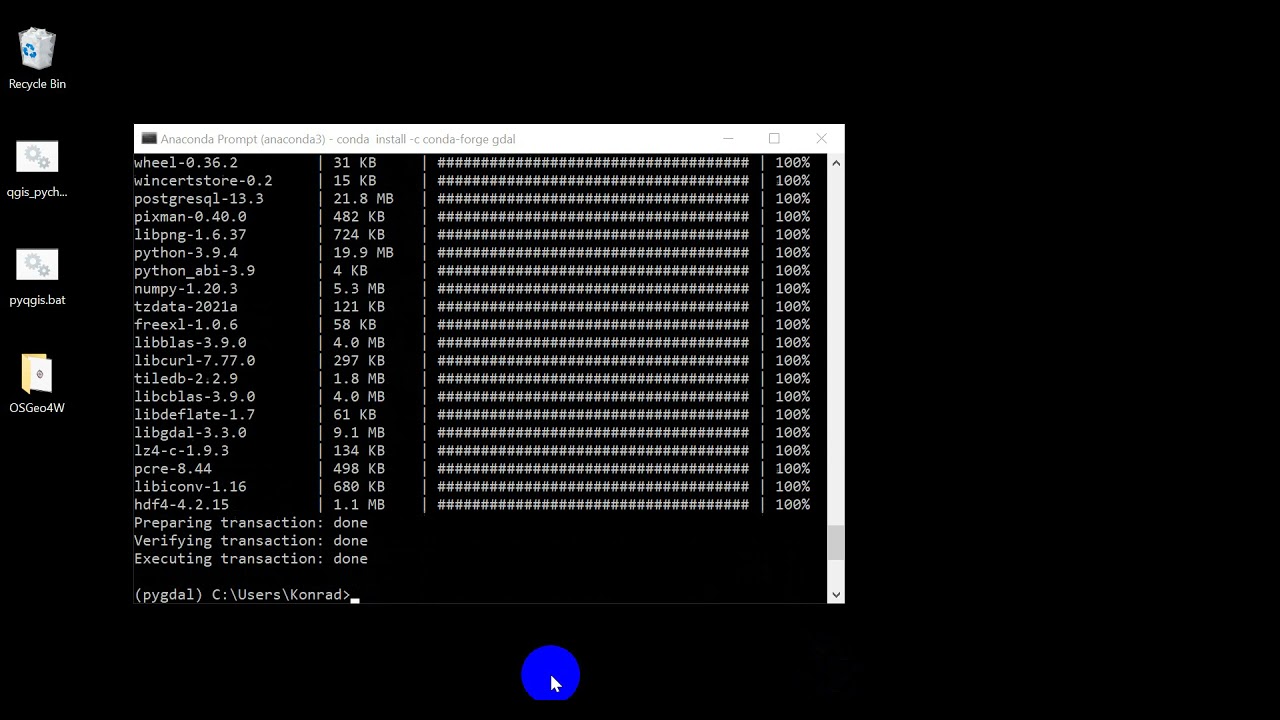Click the '21.8 MB' size for postgresql
This screenshot has width=1280, height=720.
pyautogui.click(x=363, y=199)
